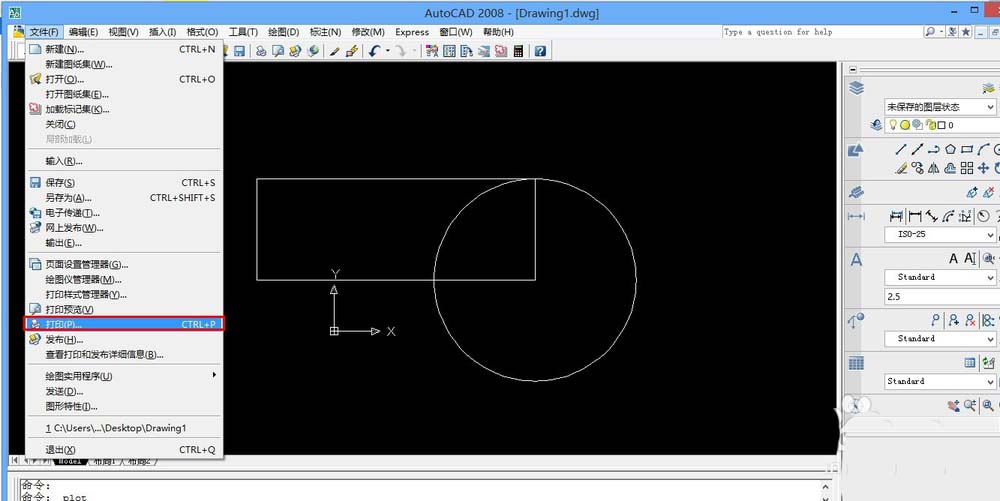This screenshot has height=501, width=1000.
Task: Open the Express menu
Action: (x=412, y=32)
